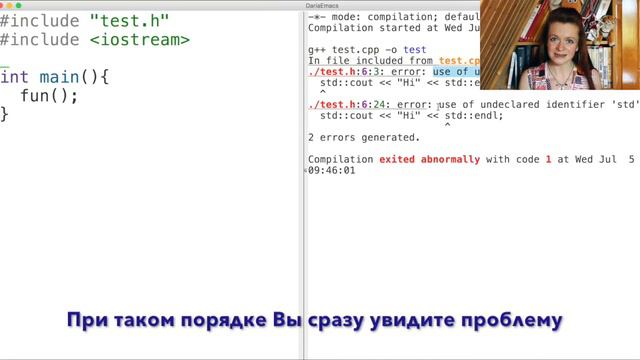Screen dimensions: 640x360
Task: Click the webcam video overlay
Action: 560,45
